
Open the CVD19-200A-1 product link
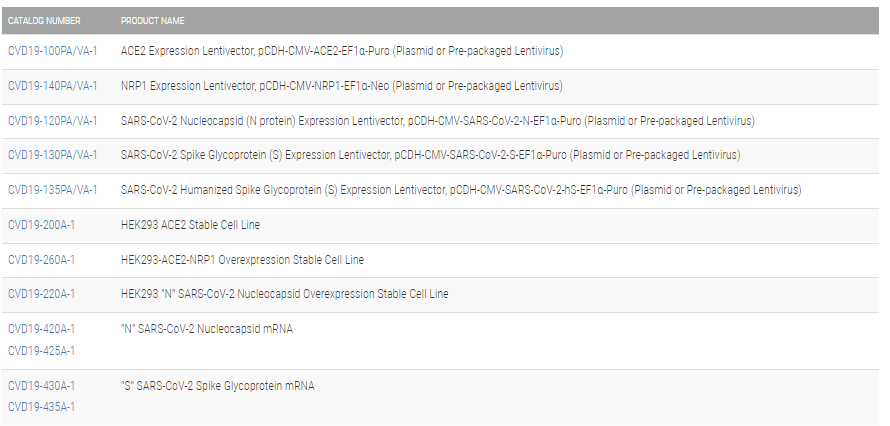click(x=41, y=225)
